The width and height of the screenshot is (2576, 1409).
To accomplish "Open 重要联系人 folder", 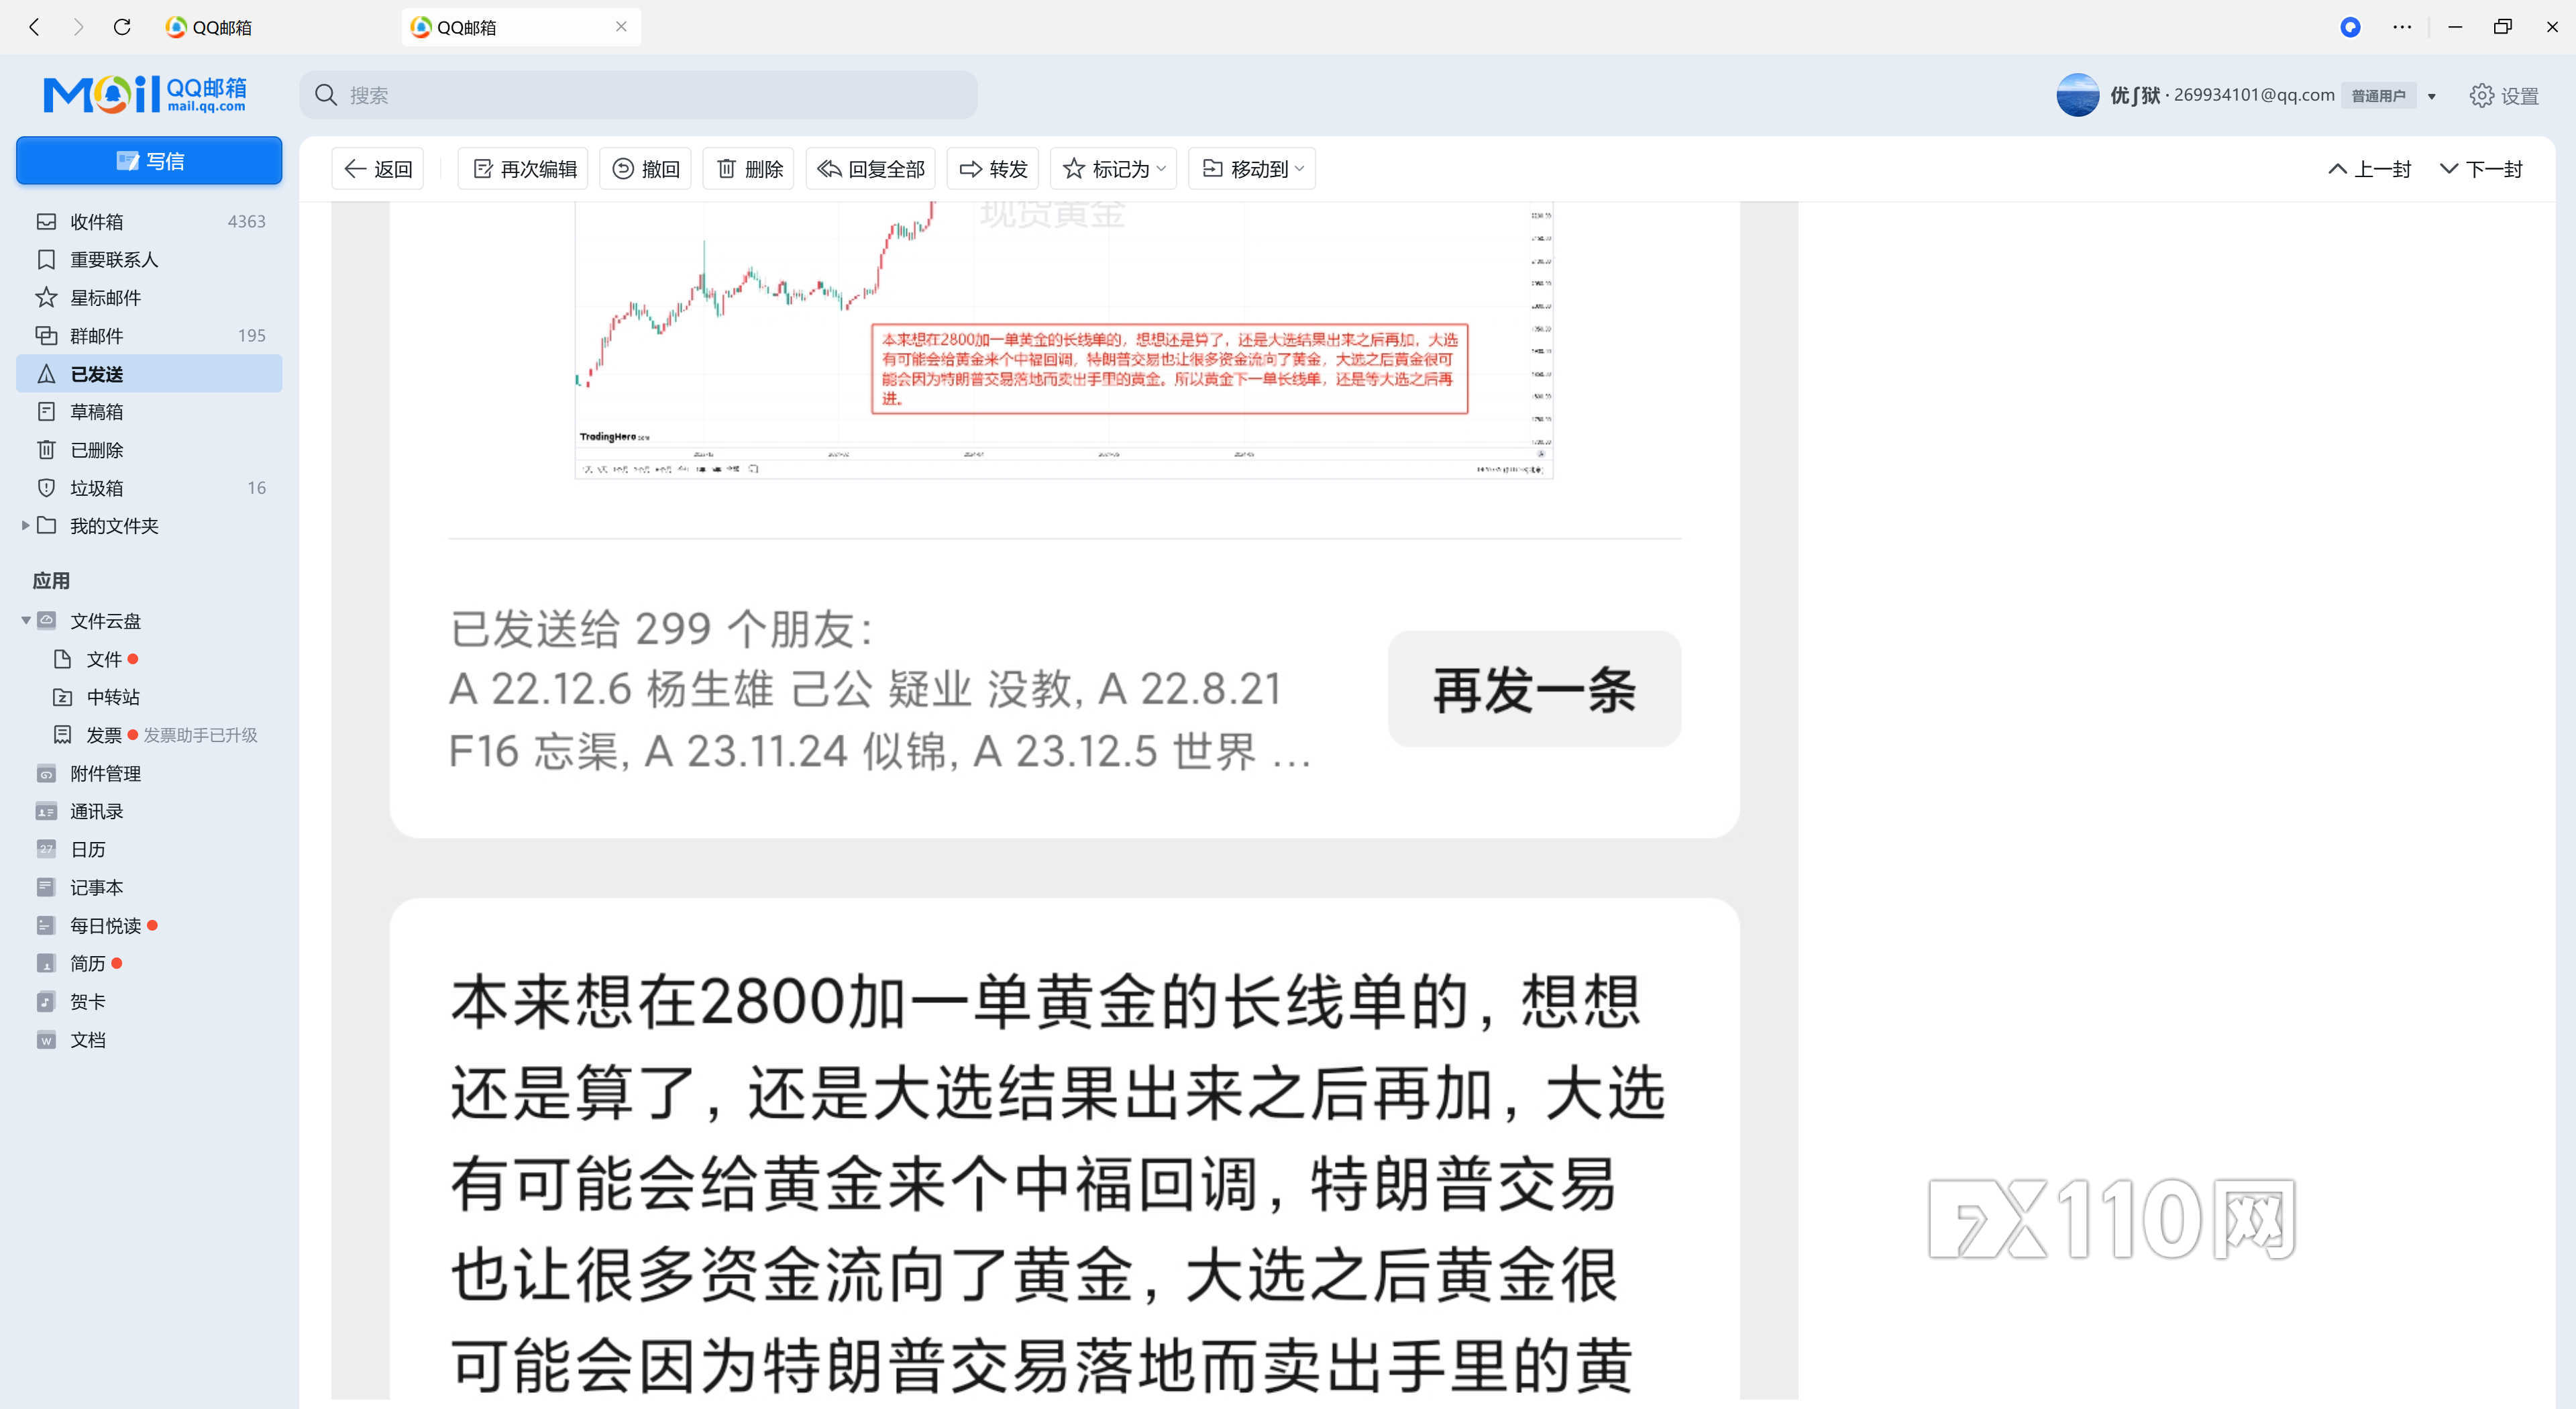I will click(149, 259).
